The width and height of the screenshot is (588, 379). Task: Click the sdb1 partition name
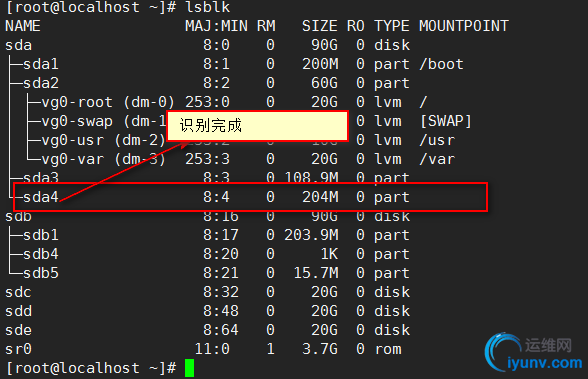pyautogui.click(x=41, y=235)
